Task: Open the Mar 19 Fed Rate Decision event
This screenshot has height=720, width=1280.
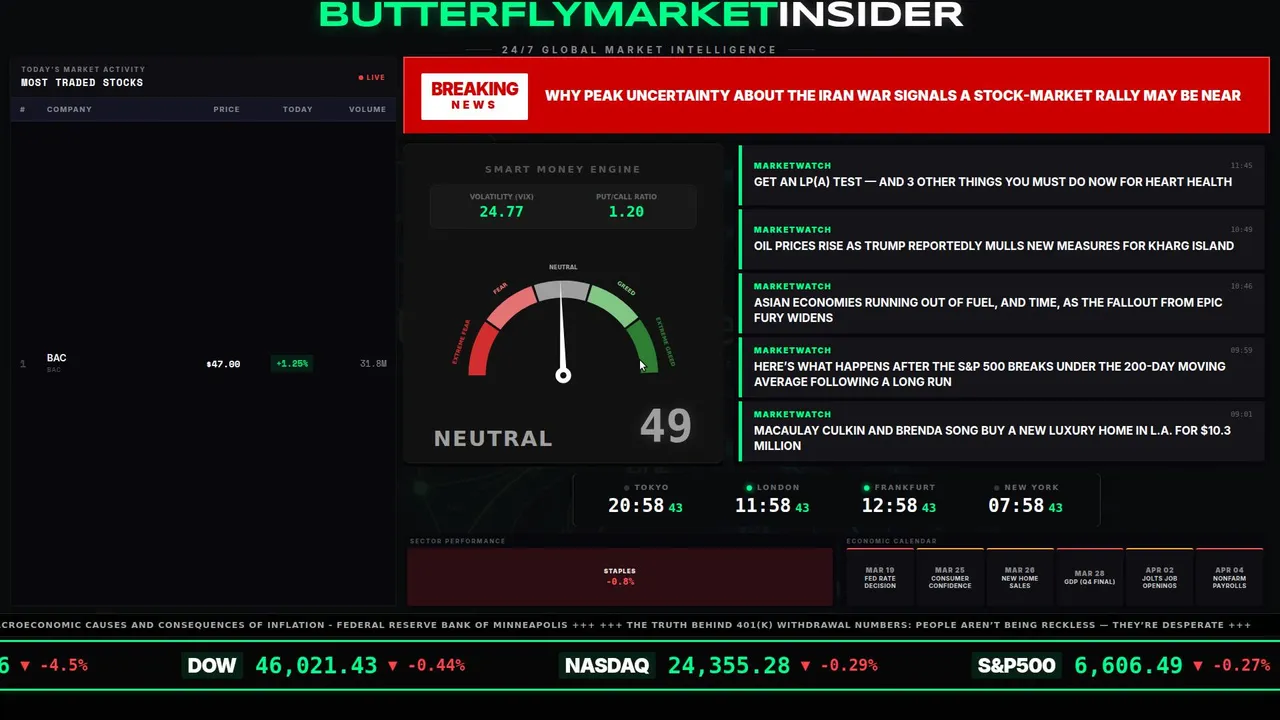Action: click(880, 577)
